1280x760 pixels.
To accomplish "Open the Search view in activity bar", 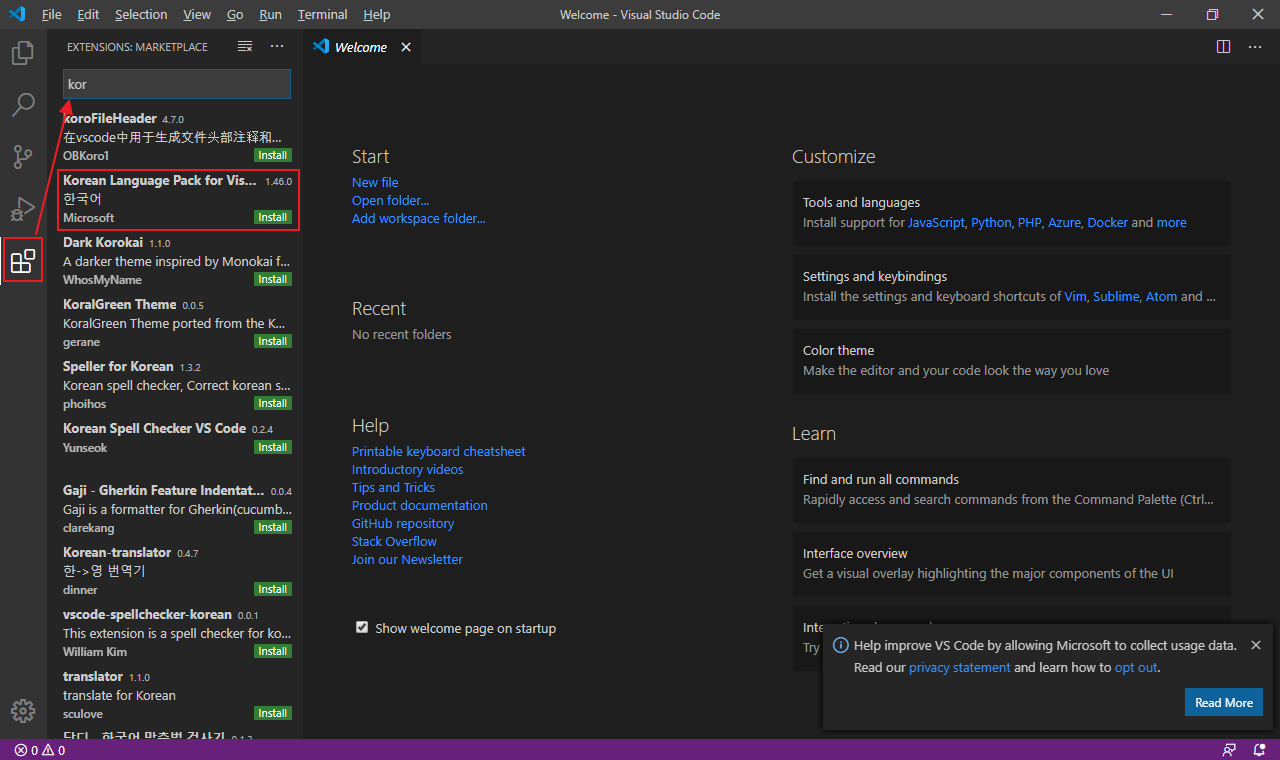I will 23,104.
